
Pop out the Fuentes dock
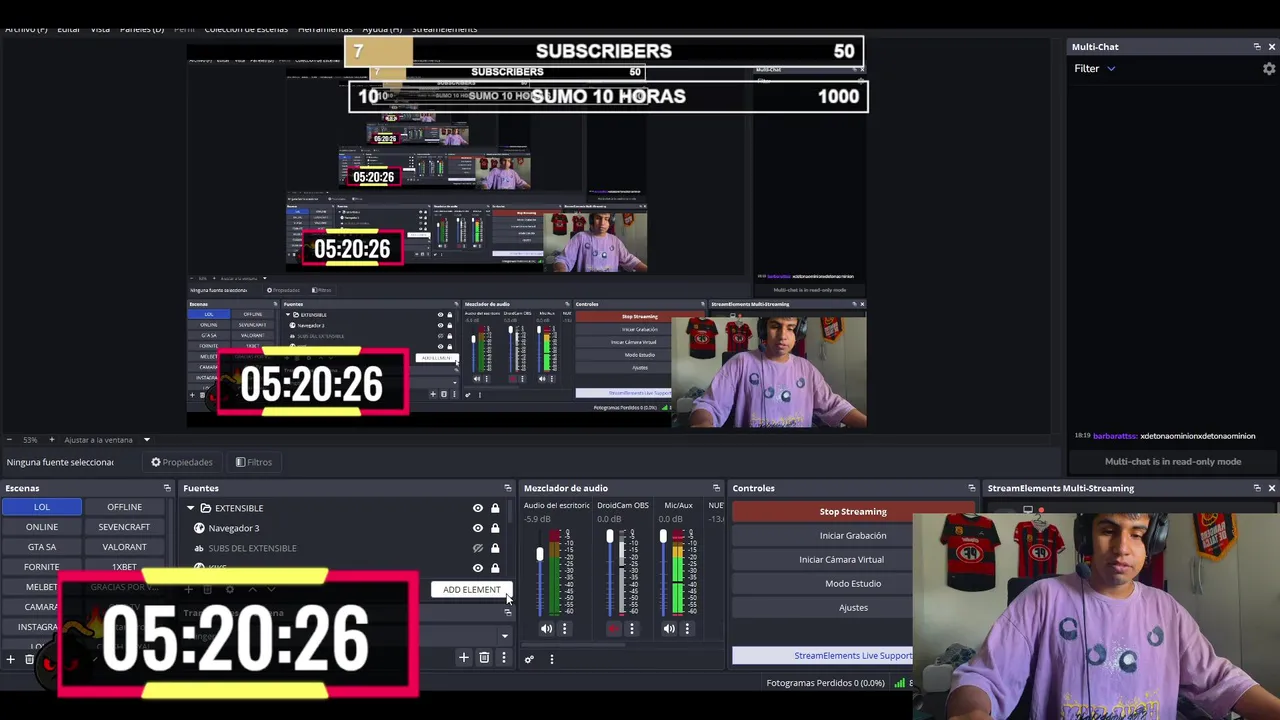[x=507, y=488]
